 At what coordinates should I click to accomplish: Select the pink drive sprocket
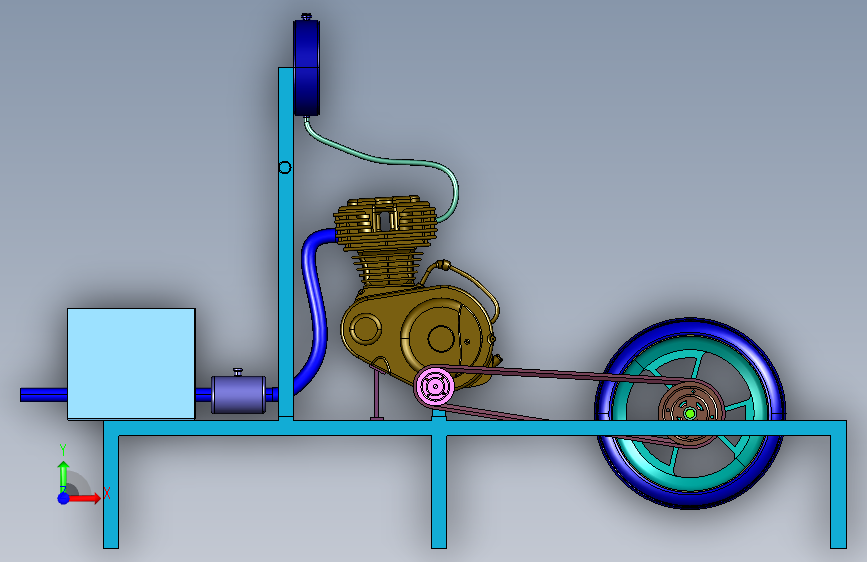point(435,386)
